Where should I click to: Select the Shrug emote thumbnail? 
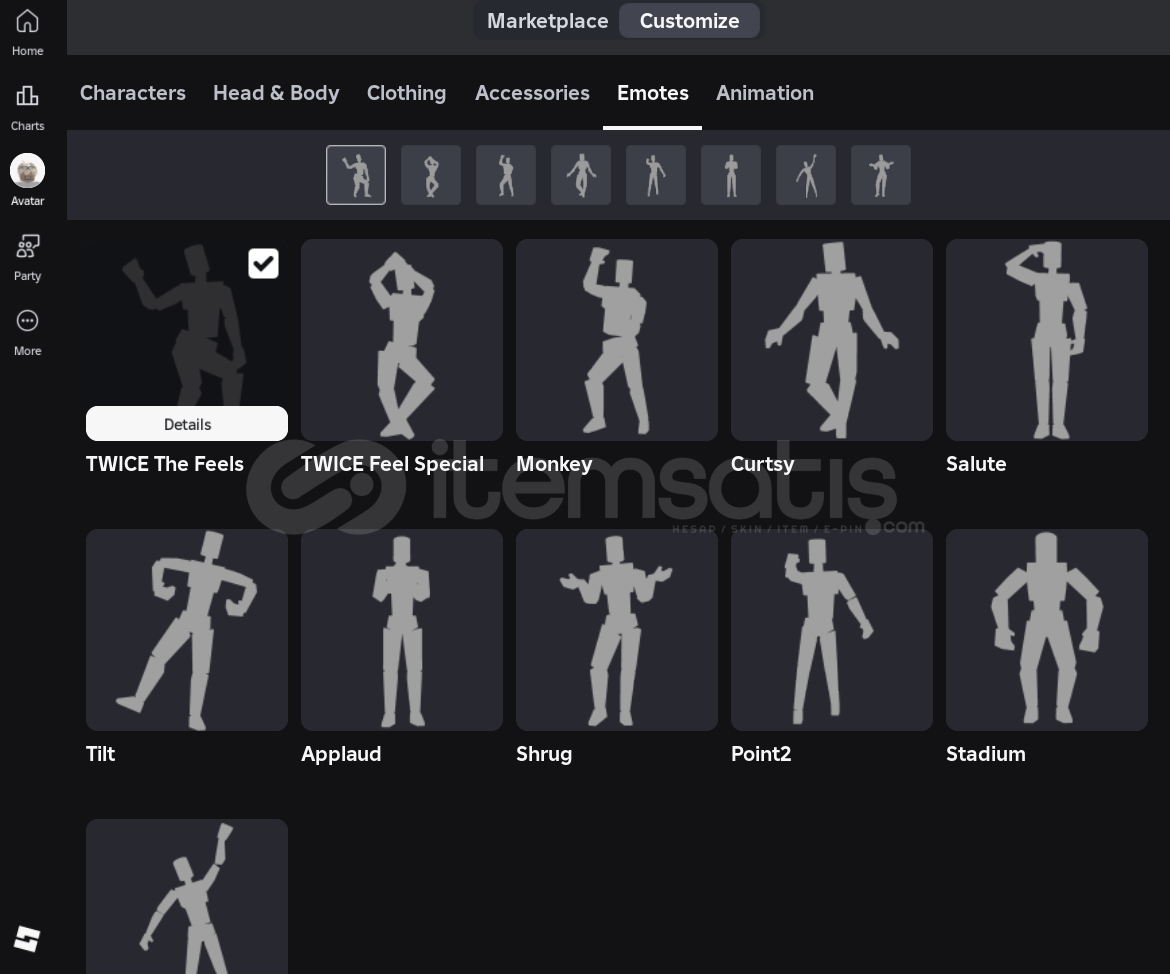coord(616,630)
